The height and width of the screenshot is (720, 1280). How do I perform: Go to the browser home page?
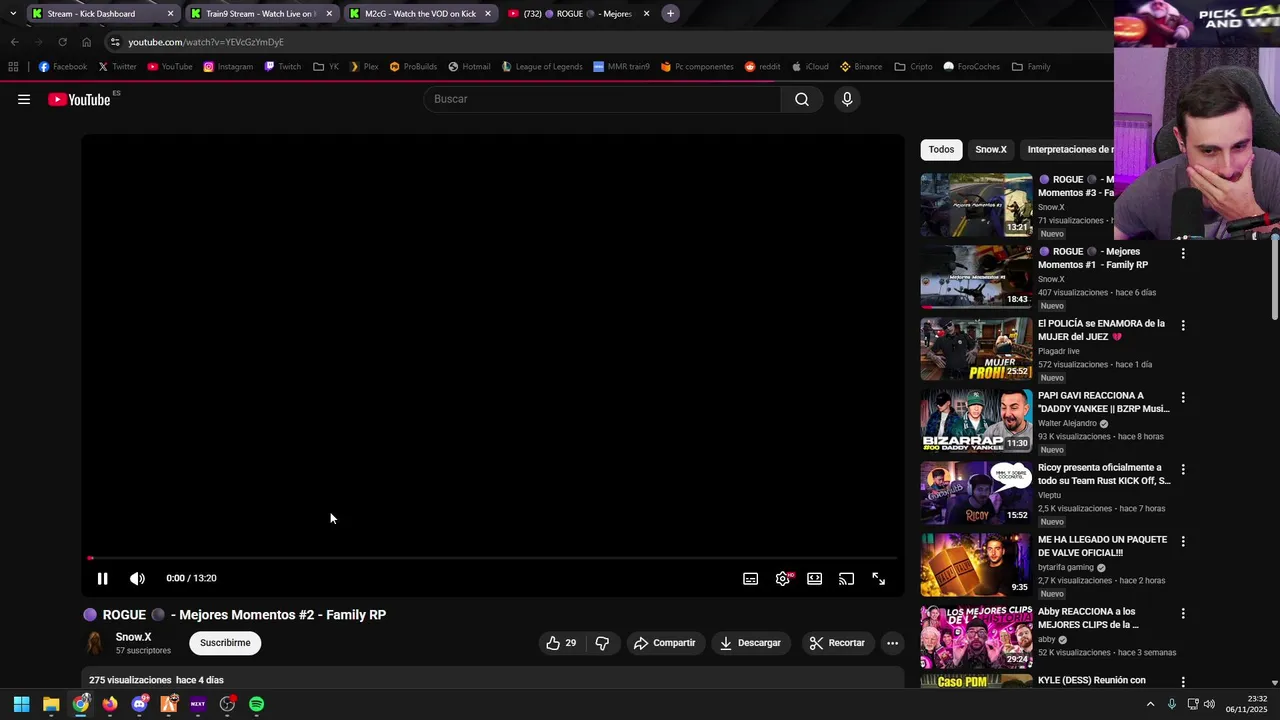click(x=86, y=42)
